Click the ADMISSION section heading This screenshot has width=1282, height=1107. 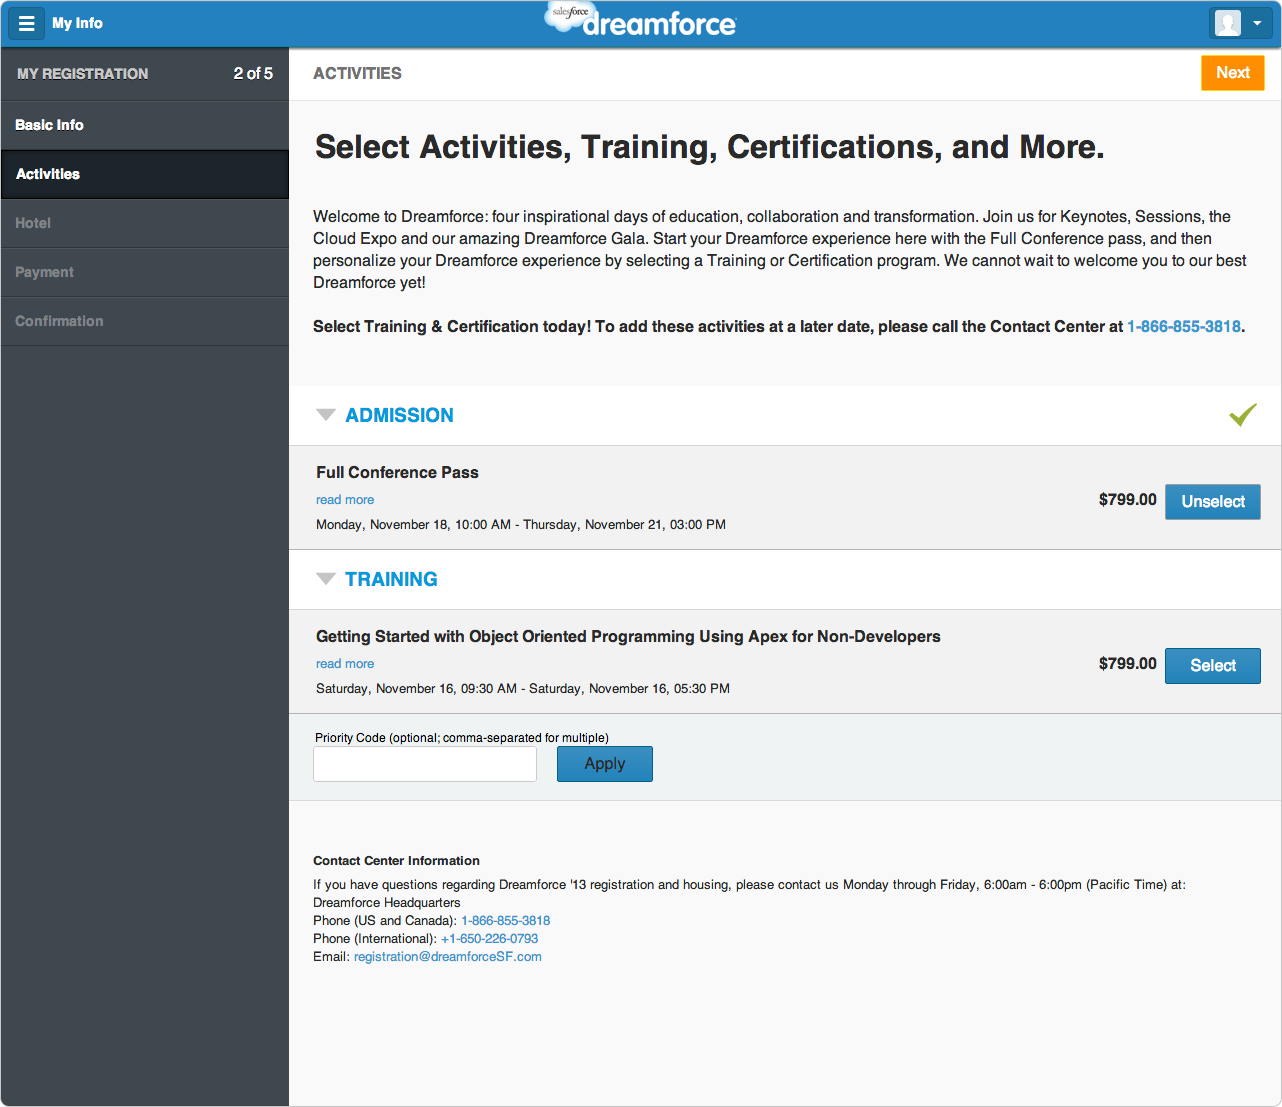[399, 415]
